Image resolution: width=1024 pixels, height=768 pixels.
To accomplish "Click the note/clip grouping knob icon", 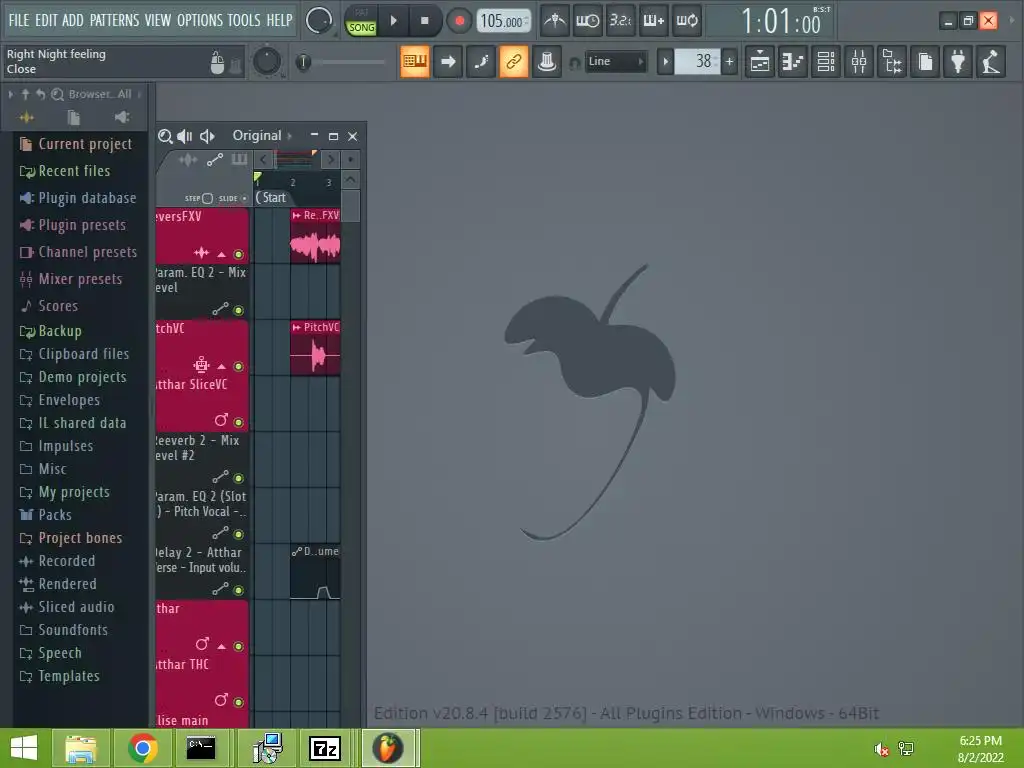I will [x=547, y=62].
